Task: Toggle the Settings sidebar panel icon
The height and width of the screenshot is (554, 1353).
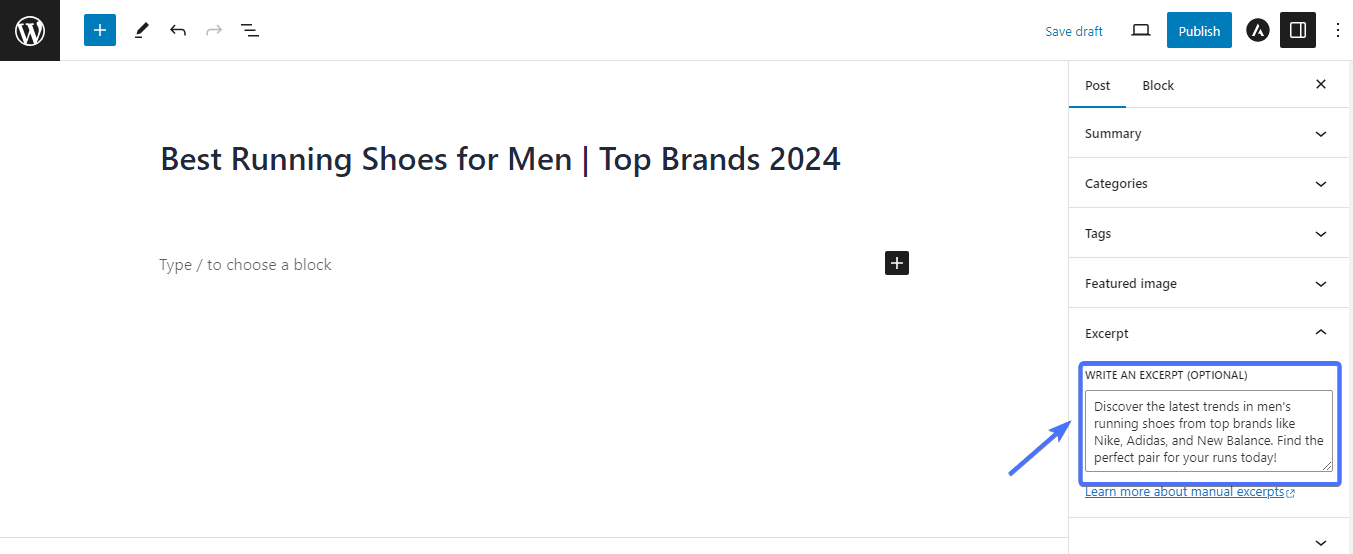Action: click(x=1298, y=30)
